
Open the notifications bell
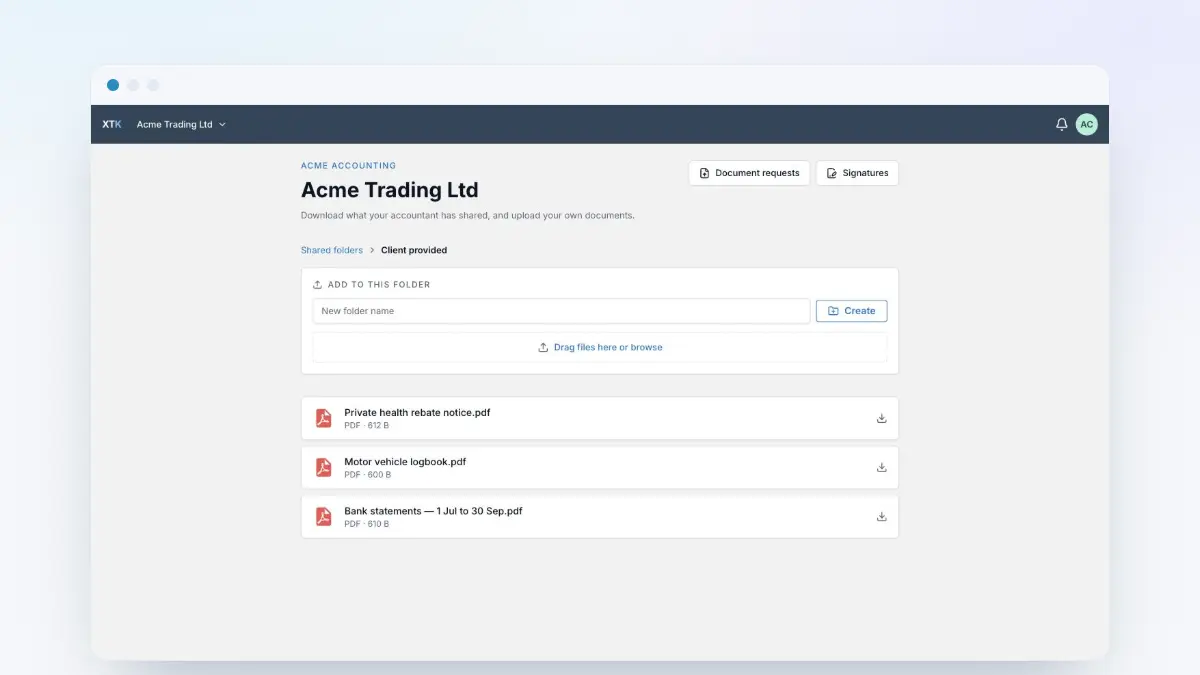point(1062,125)
